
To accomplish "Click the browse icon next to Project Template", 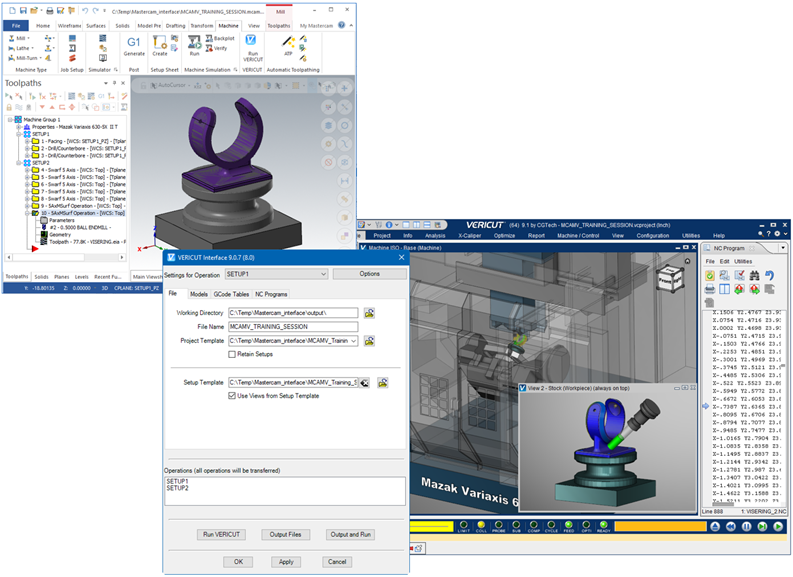I will [x=369, y=341].
